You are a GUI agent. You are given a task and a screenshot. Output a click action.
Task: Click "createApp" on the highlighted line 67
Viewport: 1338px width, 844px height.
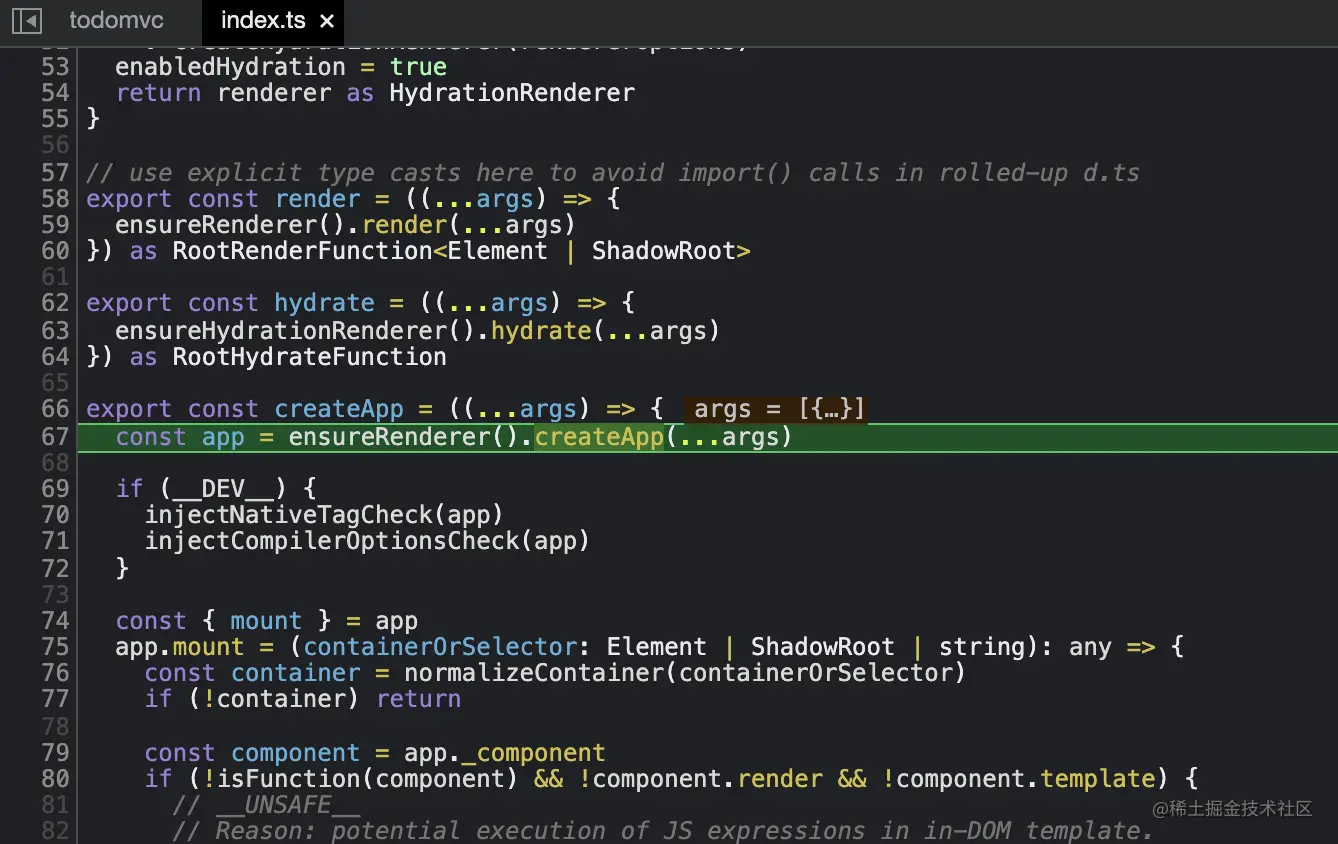click(x=599, y=437)
